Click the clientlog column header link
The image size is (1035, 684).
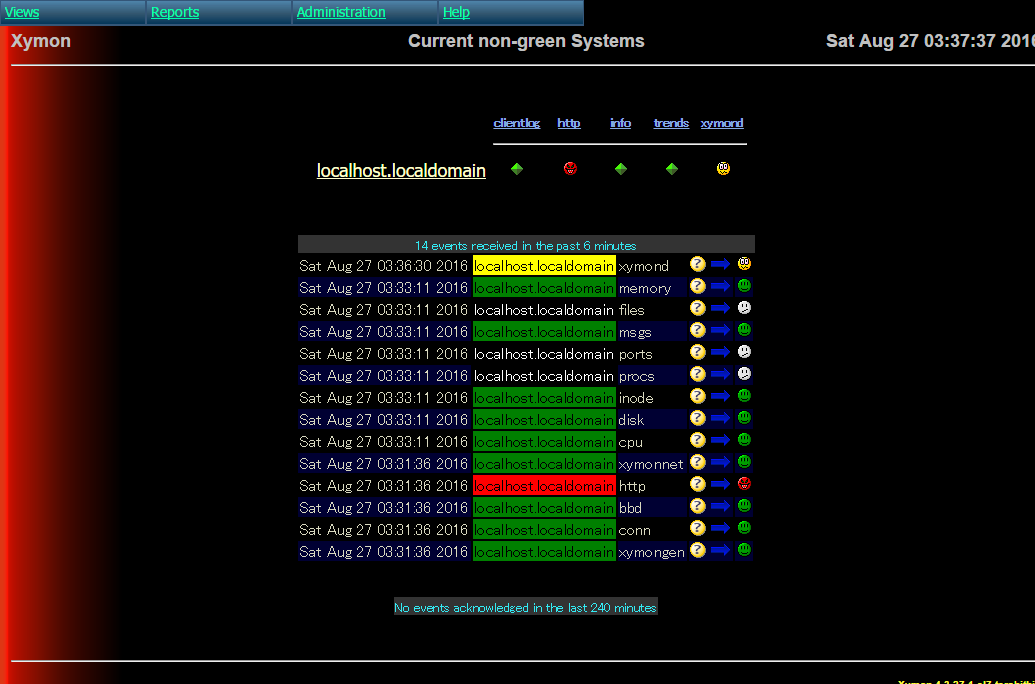(x=516, y=123)
